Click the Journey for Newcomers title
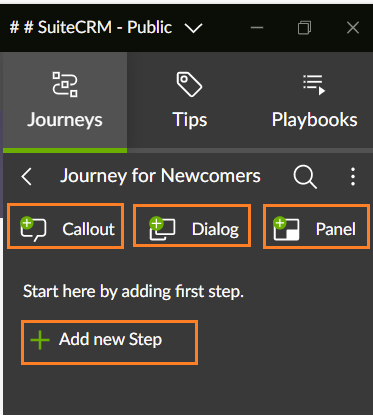Viewport: 373px width, 417px height. 160,176
